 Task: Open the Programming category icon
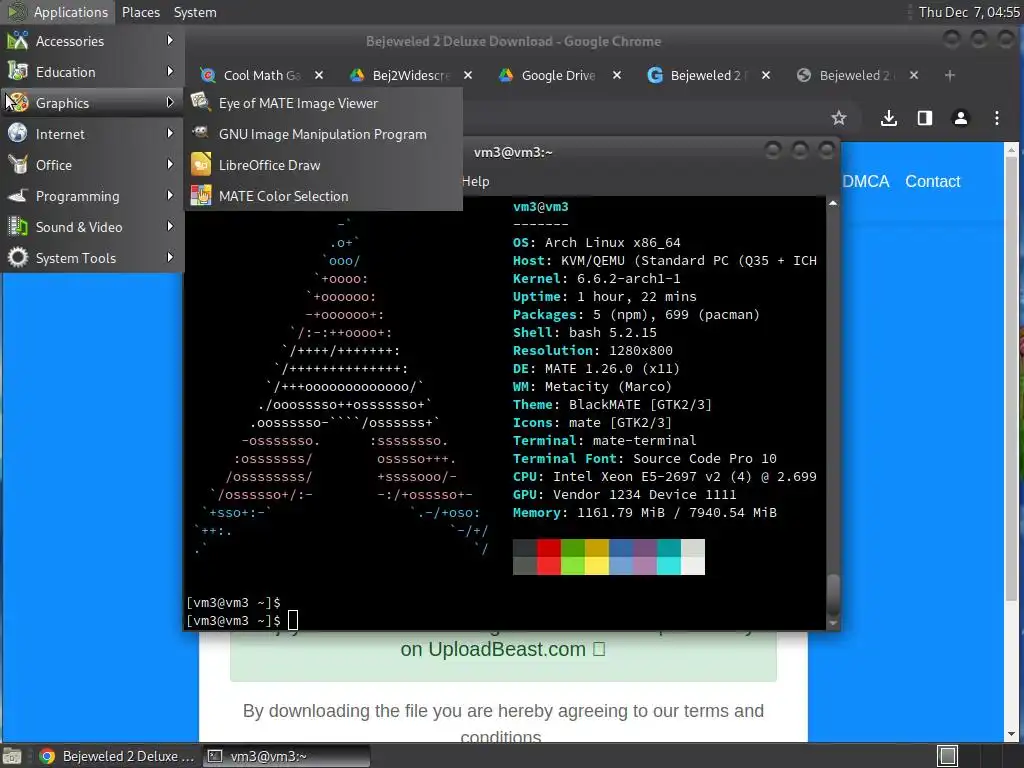point(18,196)
